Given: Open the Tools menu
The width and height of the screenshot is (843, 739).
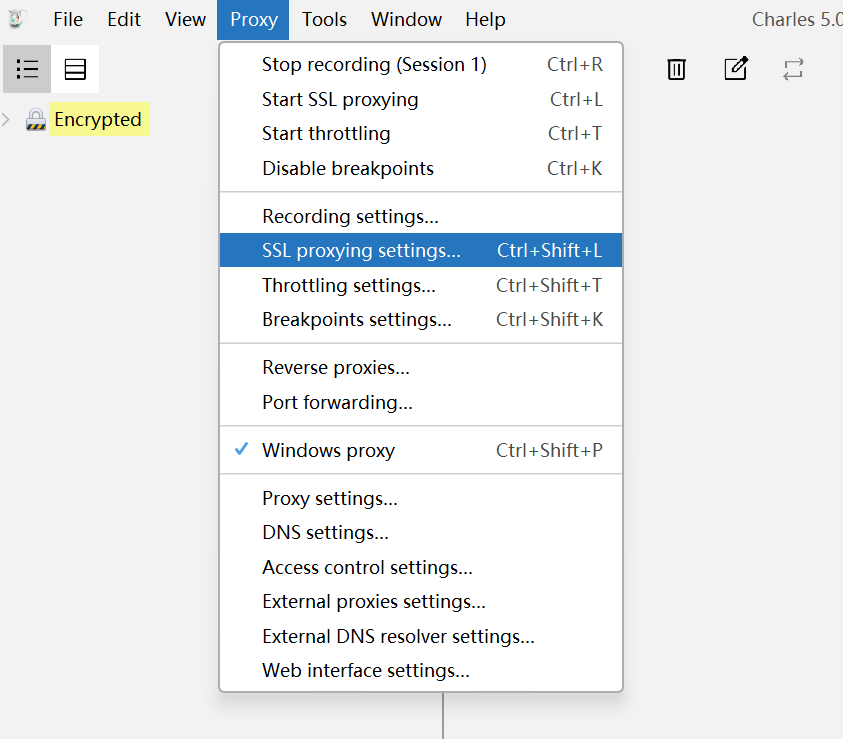Looking at the screenshot, I should tap(324, 20).
